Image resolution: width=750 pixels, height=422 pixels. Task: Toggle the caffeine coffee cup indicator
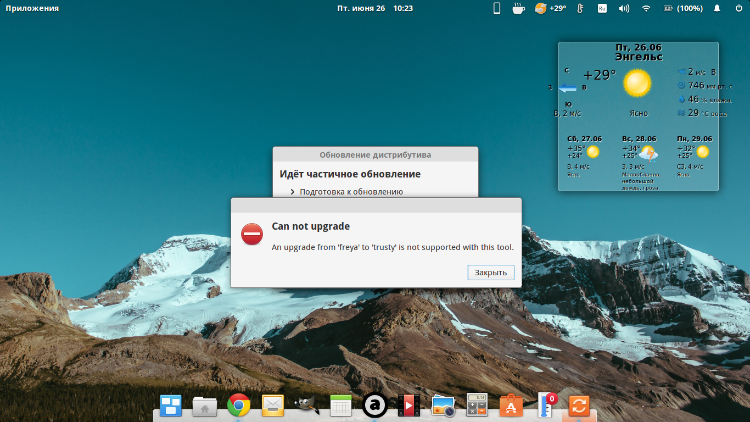point(518,8)
